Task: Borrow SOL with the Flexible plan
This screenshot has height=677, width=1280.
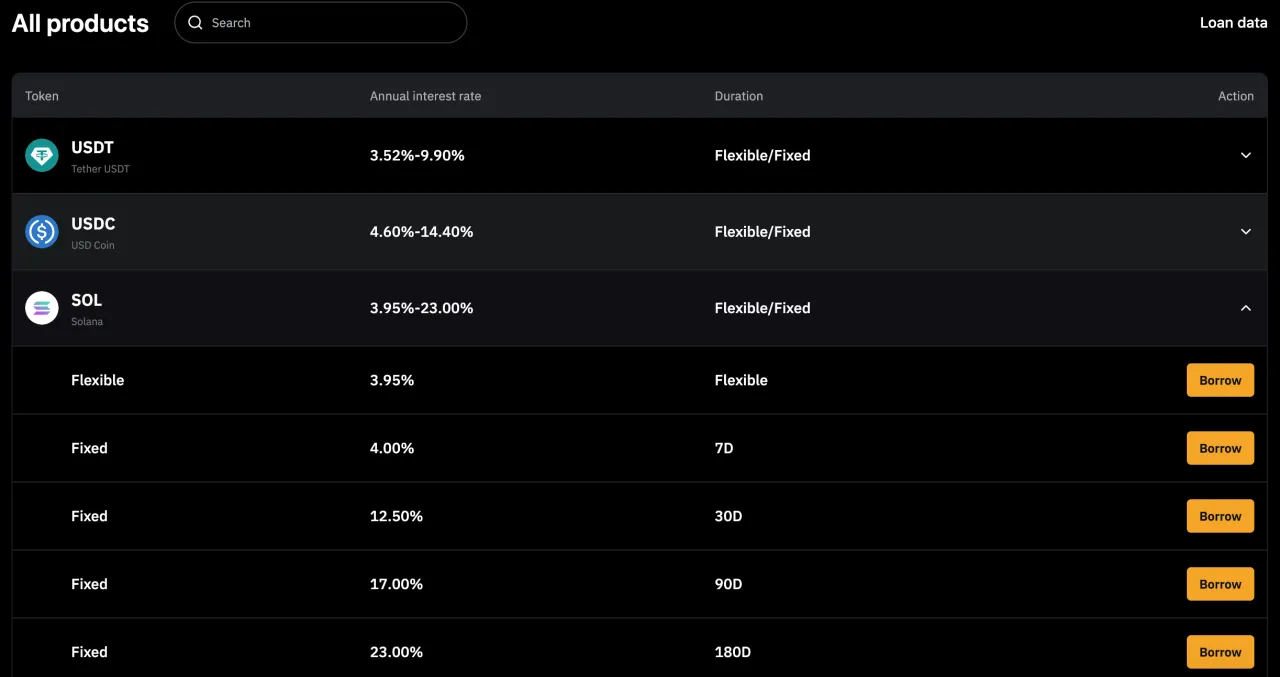Action: coord(1220,380)
